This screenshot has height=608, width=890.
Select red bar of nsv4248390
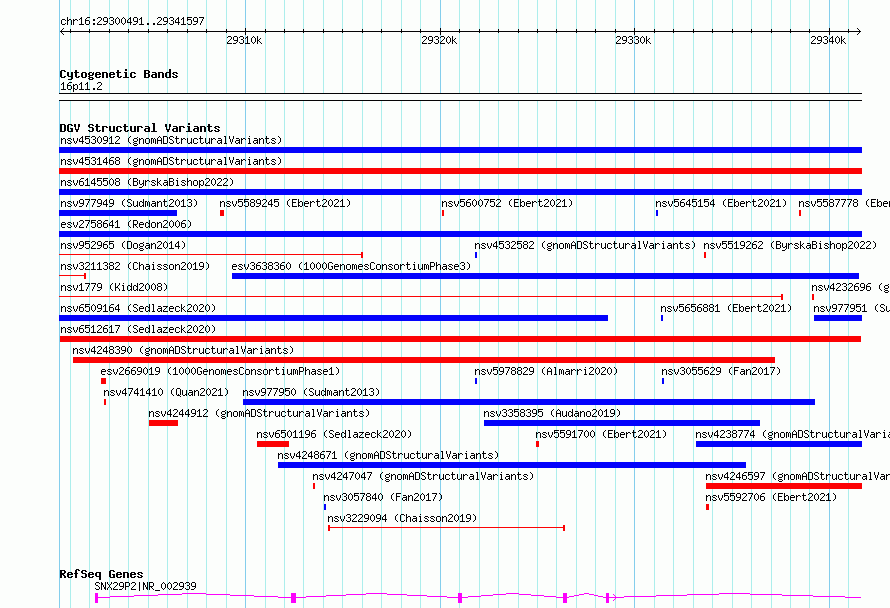[424, 360]
